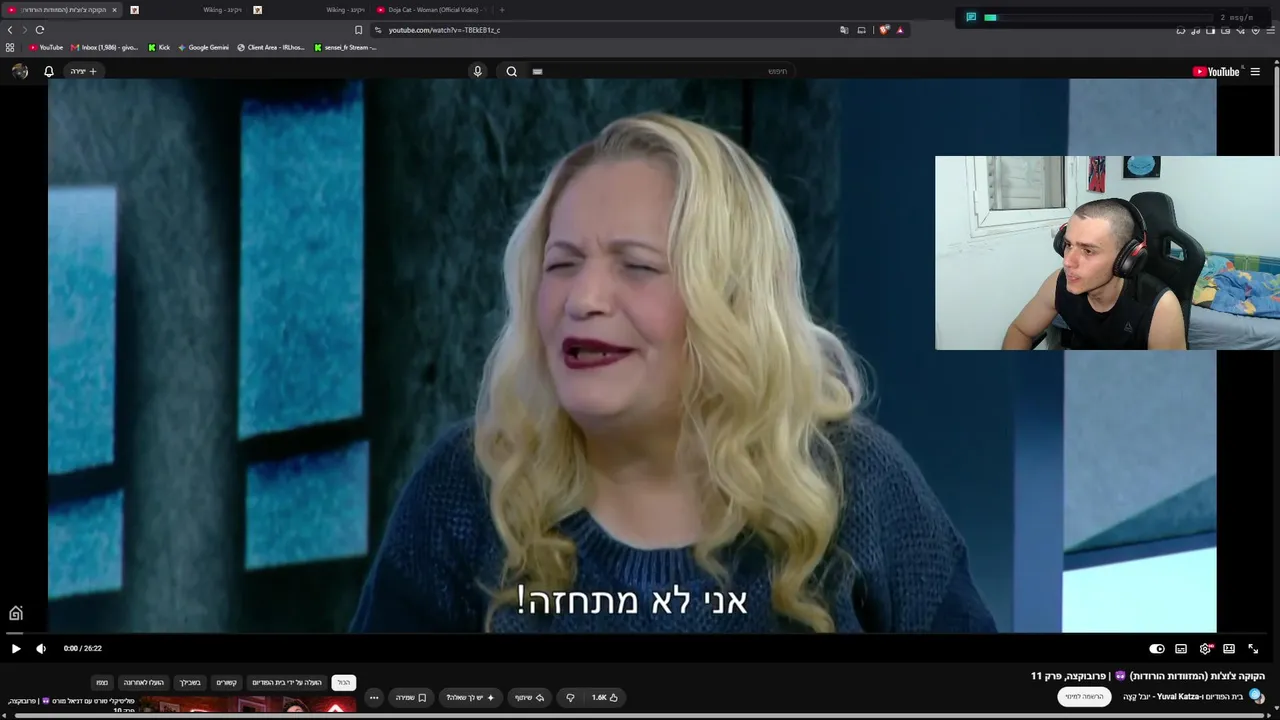Open more actions three-dot menu
The height and width of the screenshot is (720, 1280).
(x=374, y=697)
